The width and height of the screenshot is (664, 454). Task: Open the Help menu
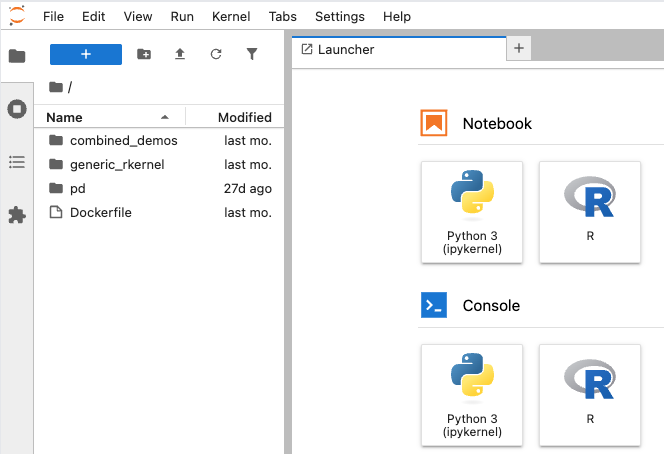coord(397,17)
